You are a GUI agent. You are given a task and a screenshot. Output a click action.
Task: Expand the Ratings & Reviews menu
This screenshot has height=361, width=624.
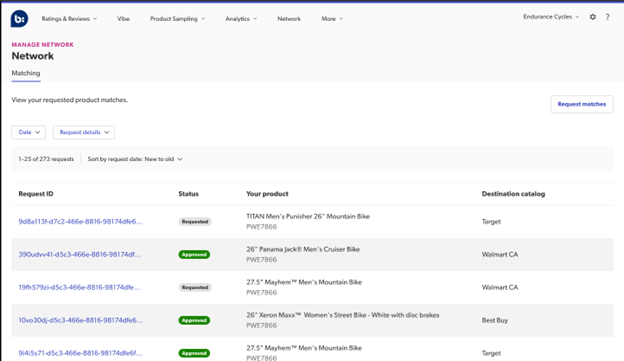click(x=69, y=19)
